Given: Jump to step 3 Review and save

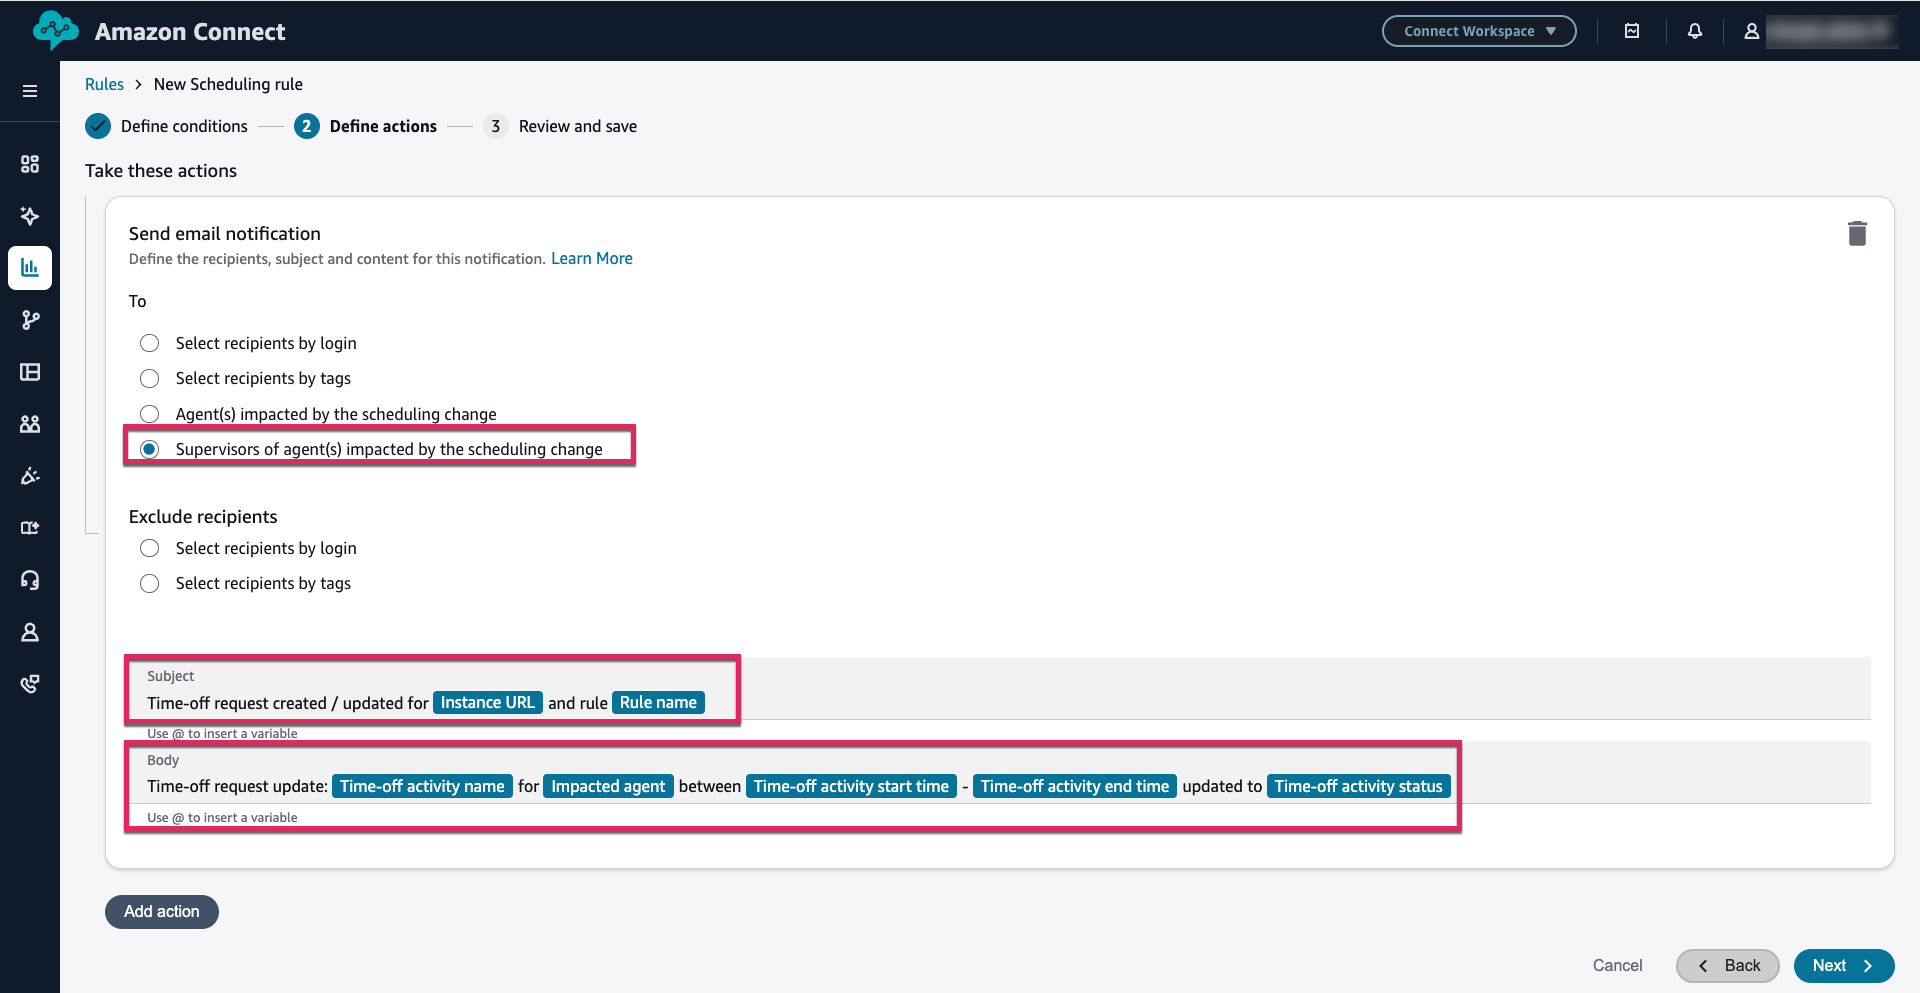Looking at the screenshot, I should [x=560, y=126].
